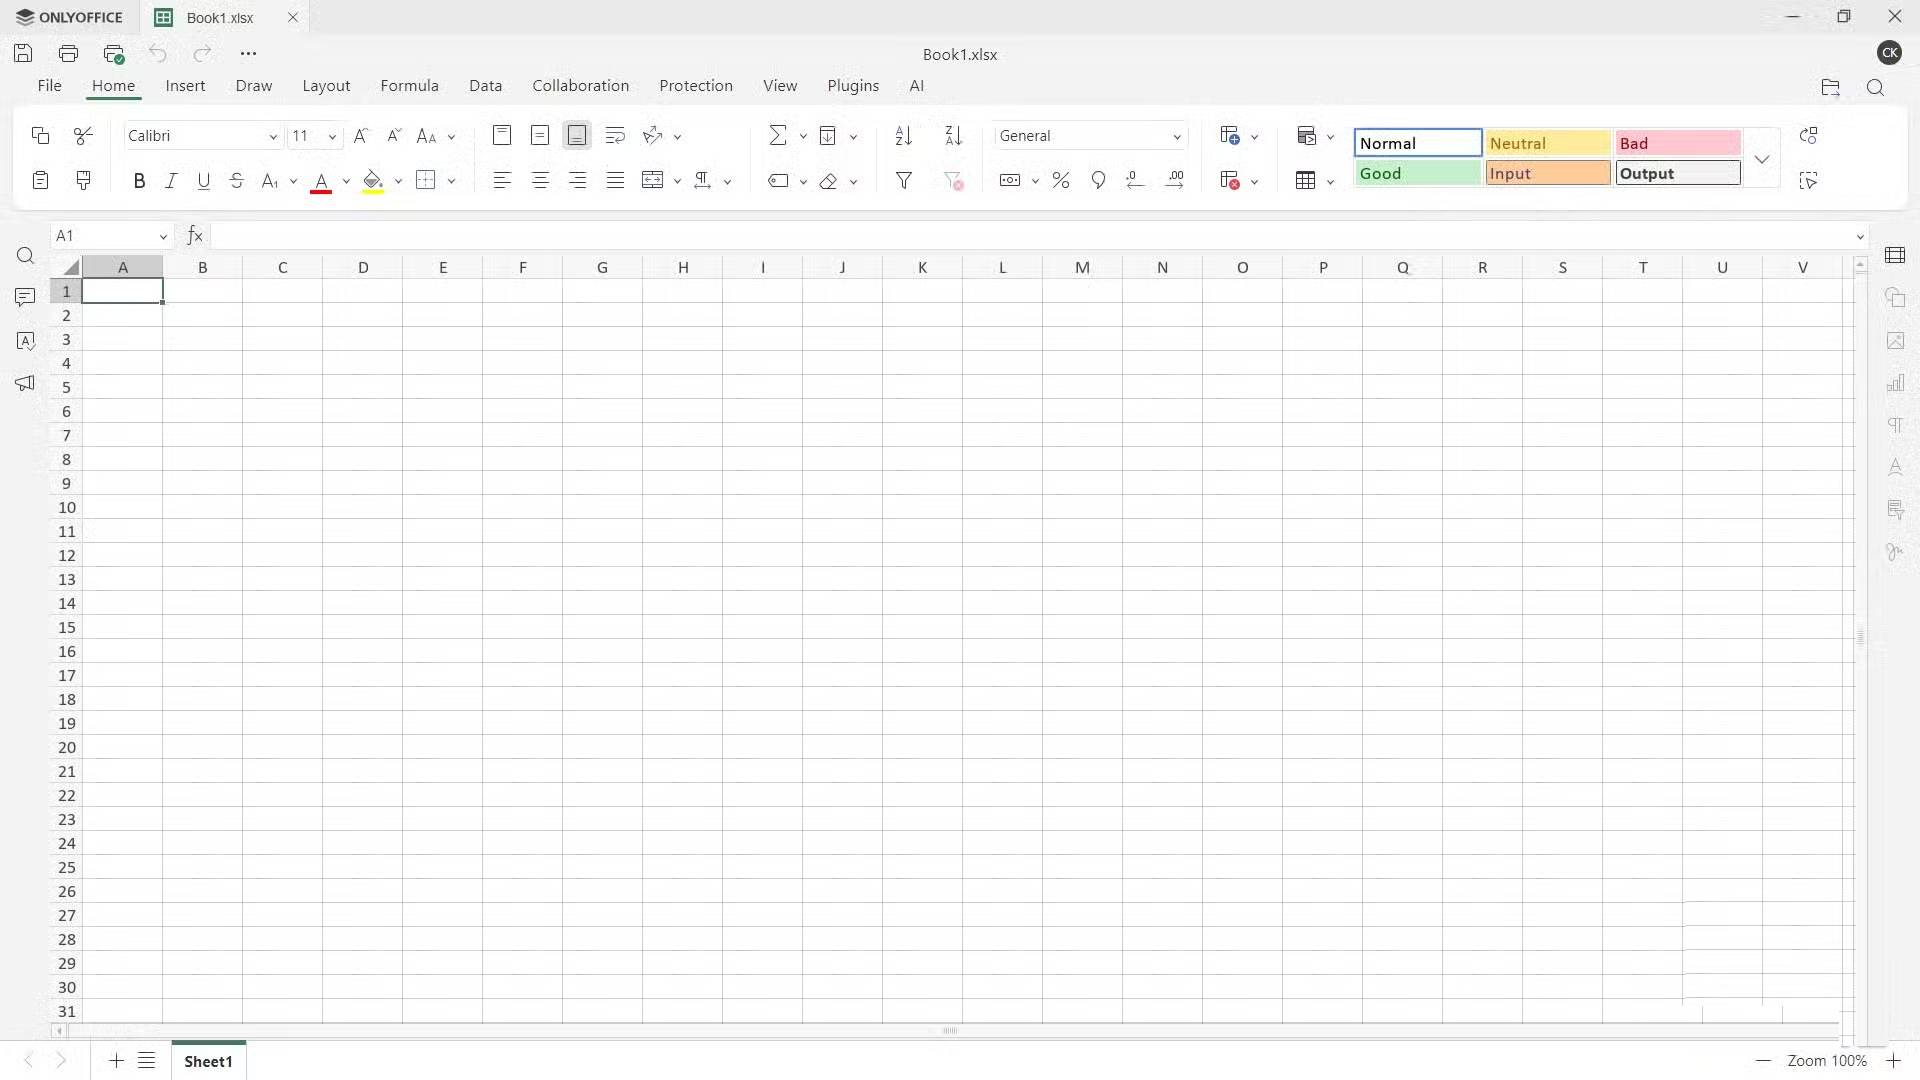
Task: Select the Sheet1 tab
Action: (x=208, y=1061)
